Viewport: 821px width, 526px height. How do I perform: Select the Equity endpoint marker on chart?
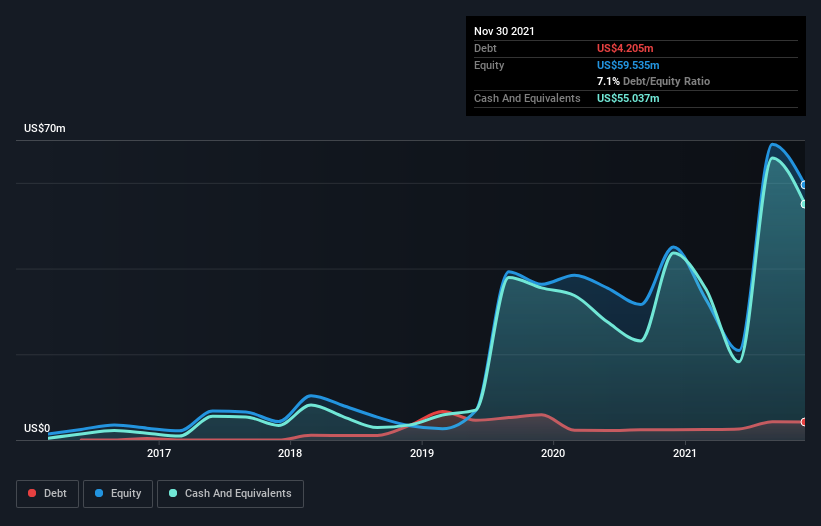(804, 185)
